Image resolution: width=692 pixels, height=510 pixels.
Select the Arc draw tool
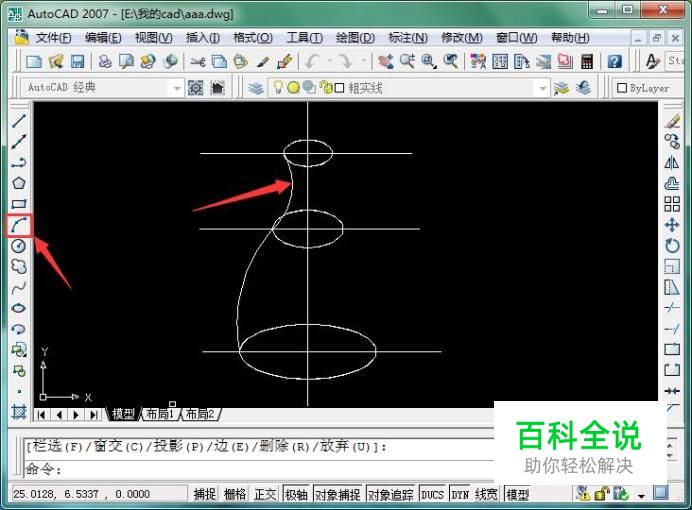point(19,225)
